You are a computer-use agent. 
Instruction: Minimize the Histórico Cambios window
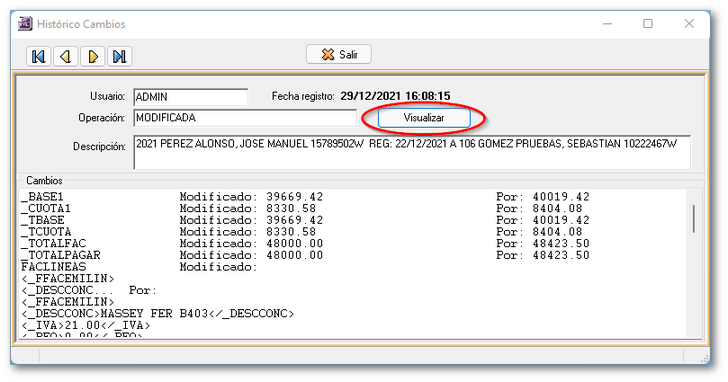pyautogui.click(x=607, y=24)
